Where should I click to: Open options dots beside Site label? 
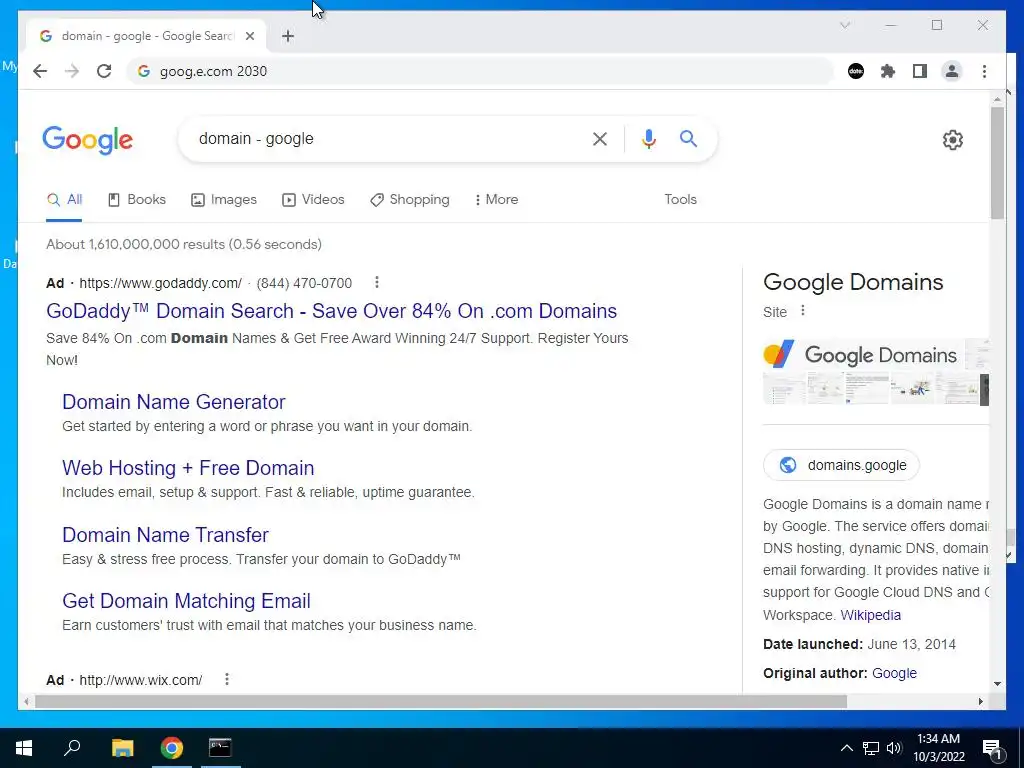pos(803,311)
